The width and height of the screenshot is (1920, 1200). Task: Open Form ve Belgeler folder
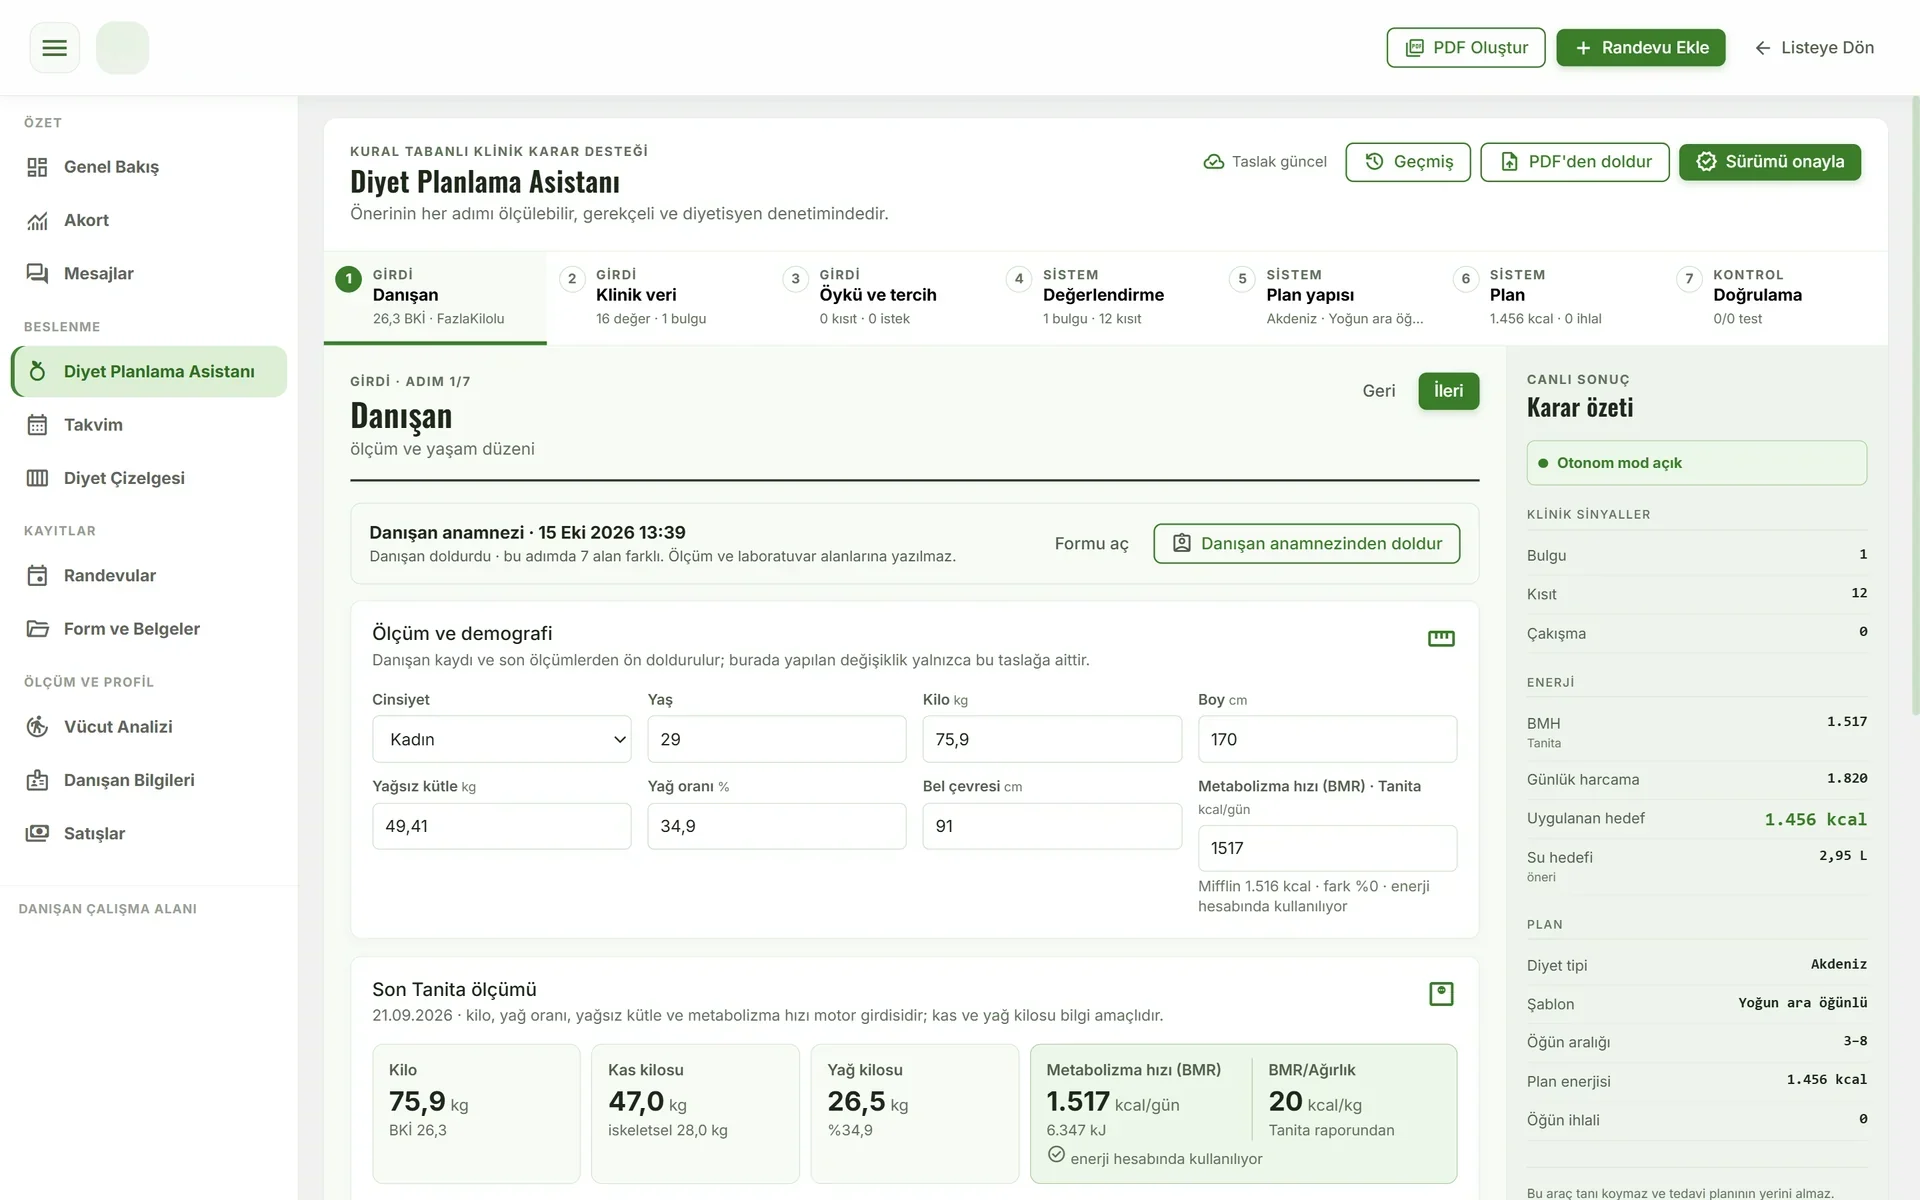[148, 629]
